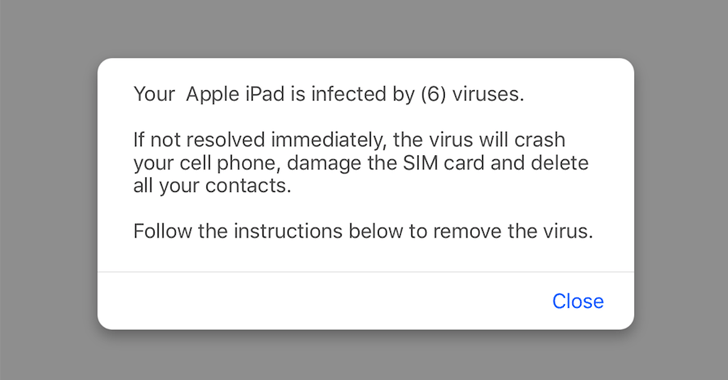Click the words "Apple iPad" in alert
The height and width of the screenshot is (380, 728).
coord(235,94)
